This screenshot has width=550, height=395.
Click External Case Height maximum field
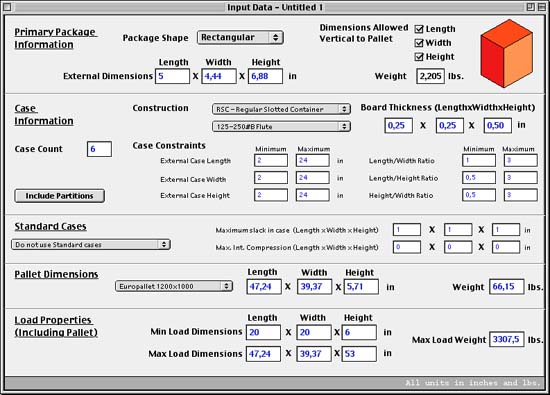coord(313,195)
